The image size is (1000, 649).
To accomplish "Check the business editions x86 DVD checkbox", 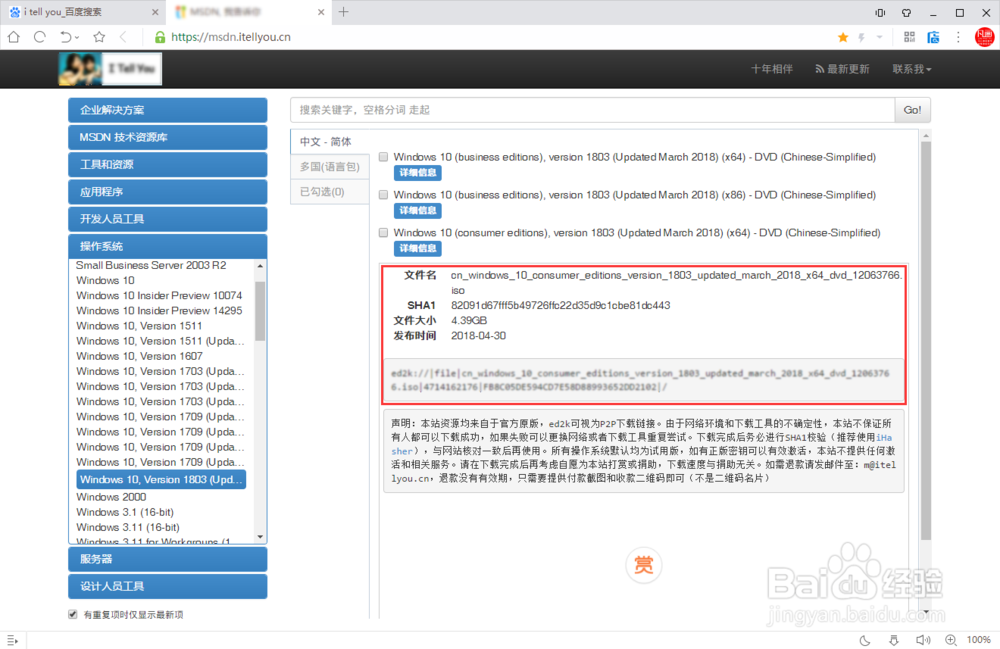I will click(x=383, y=195).
